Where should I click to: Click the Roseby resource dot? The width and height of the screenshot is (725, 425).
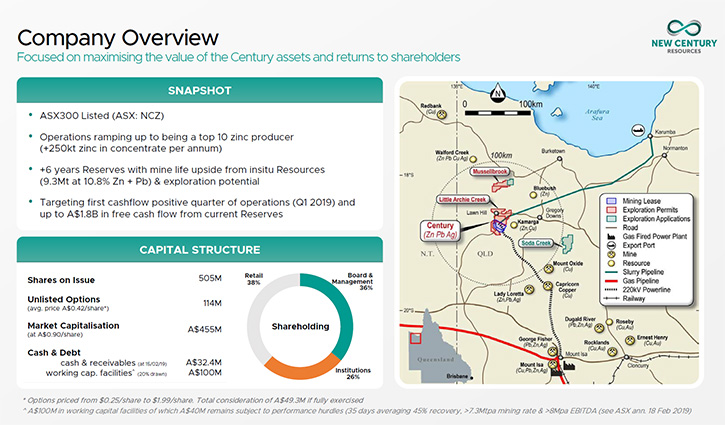[x=609, y=322]
